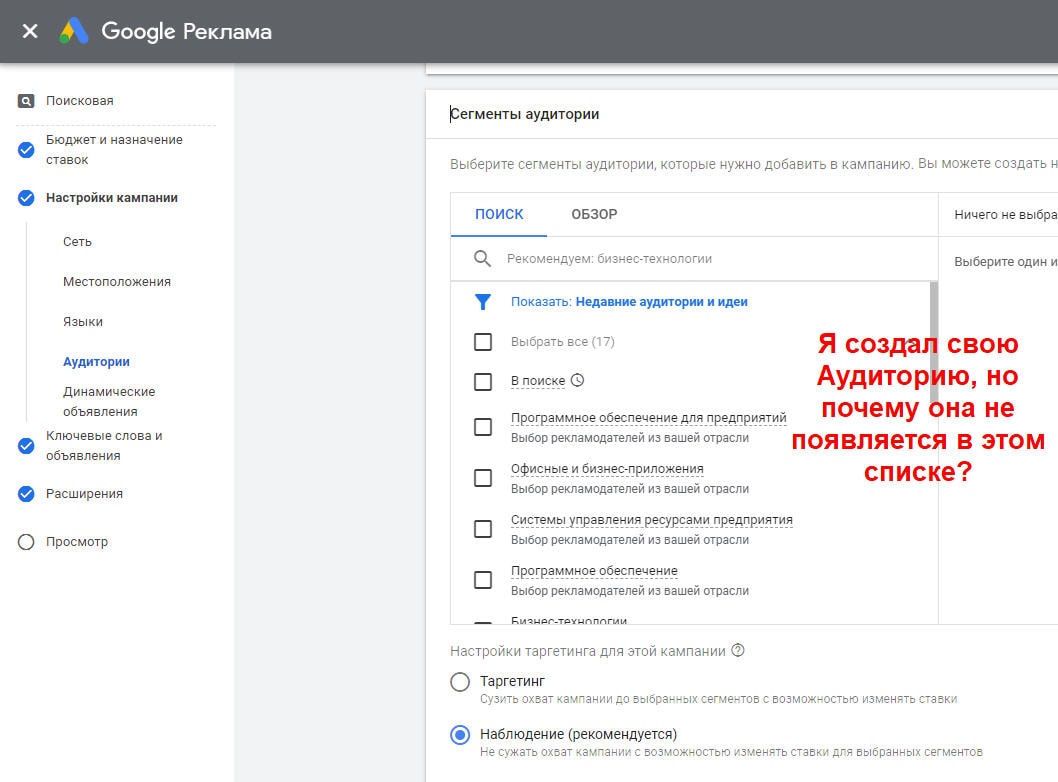The width and height of the screenshot is (1058, 782).
Task: Click the Google Ads logo icon
Action: (74, 31)
